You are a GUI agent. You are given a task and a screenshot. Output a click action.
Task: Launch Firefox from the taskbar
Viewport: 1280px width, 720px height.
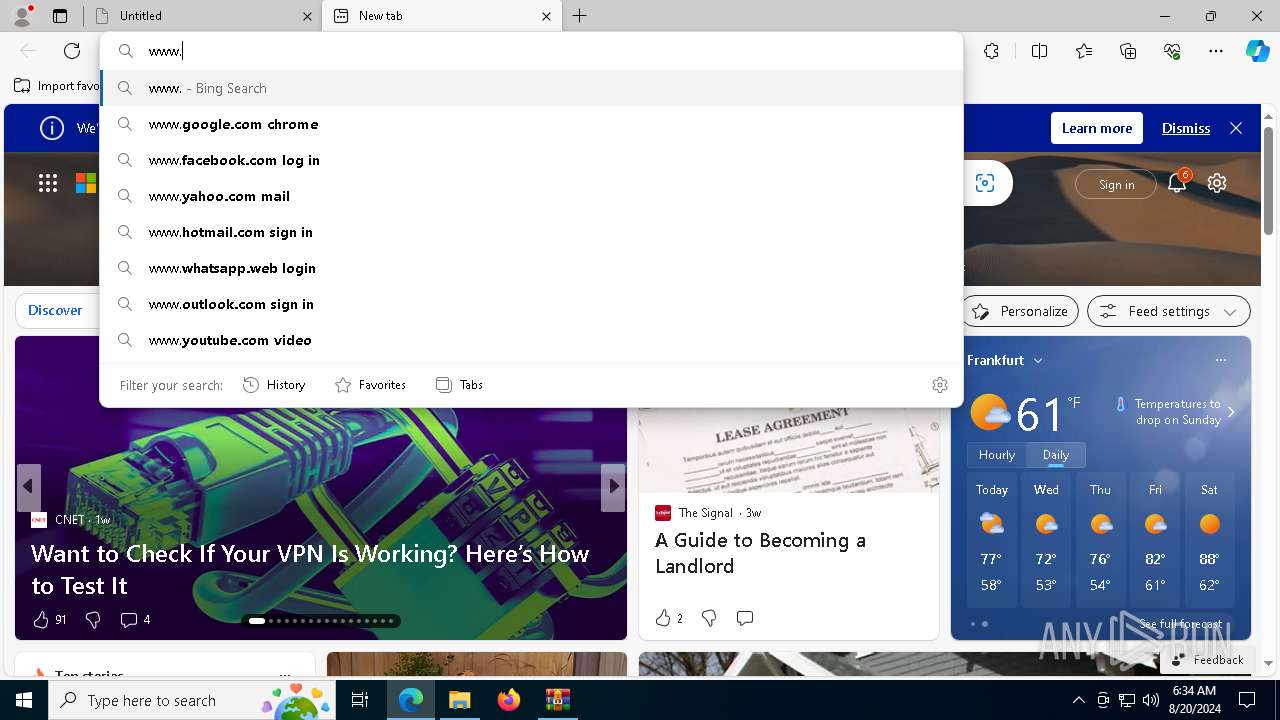[508, 700]
